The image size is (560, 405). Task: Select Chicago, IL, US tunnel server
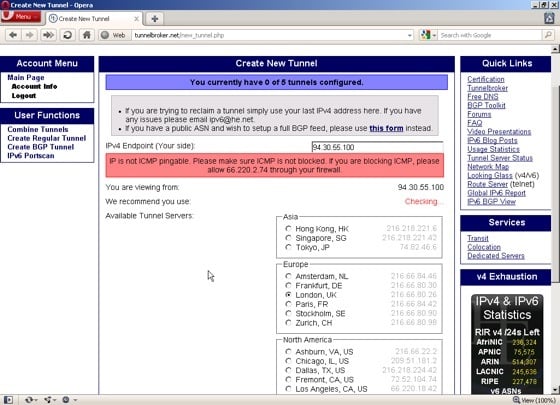coord(288,361)
